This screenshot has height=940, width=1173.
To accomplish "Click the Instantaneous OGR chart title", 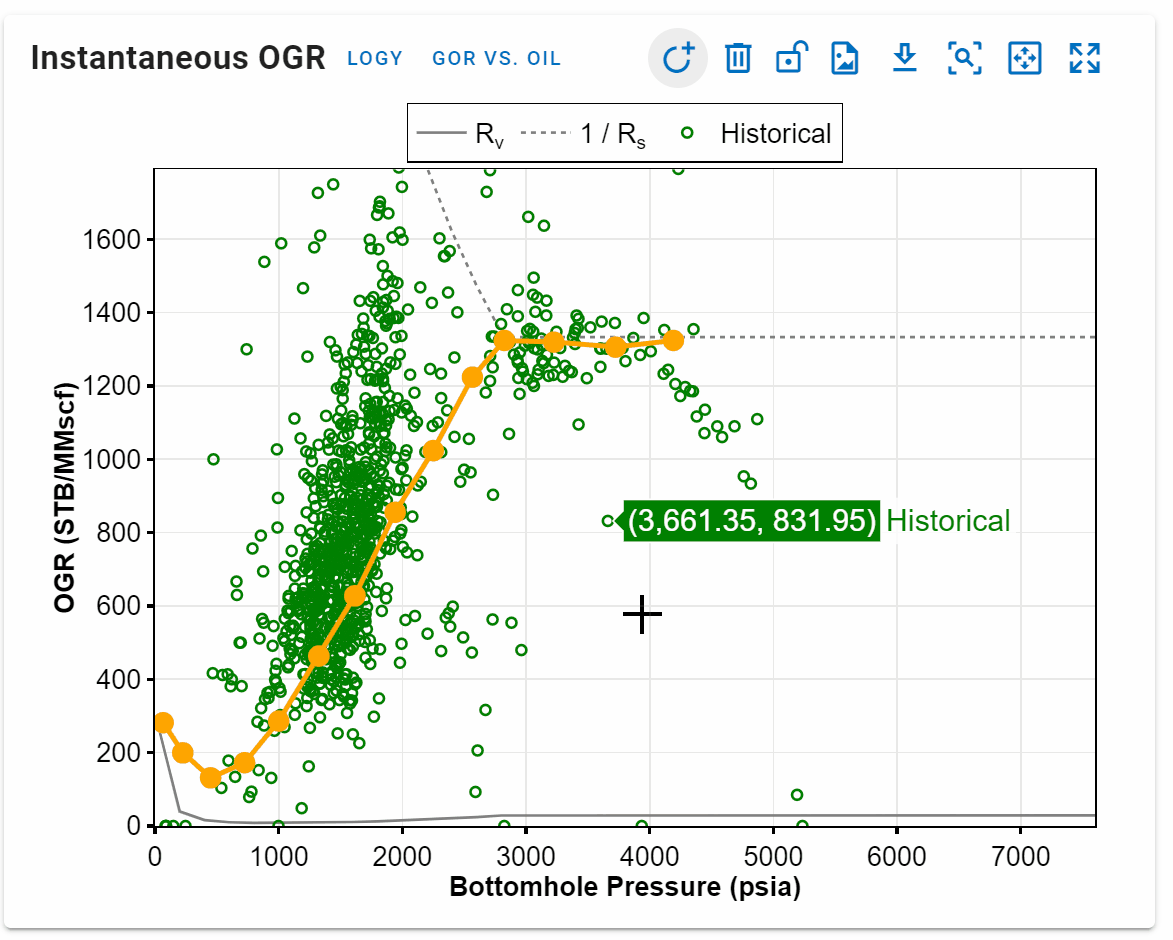I will [178, 58].
